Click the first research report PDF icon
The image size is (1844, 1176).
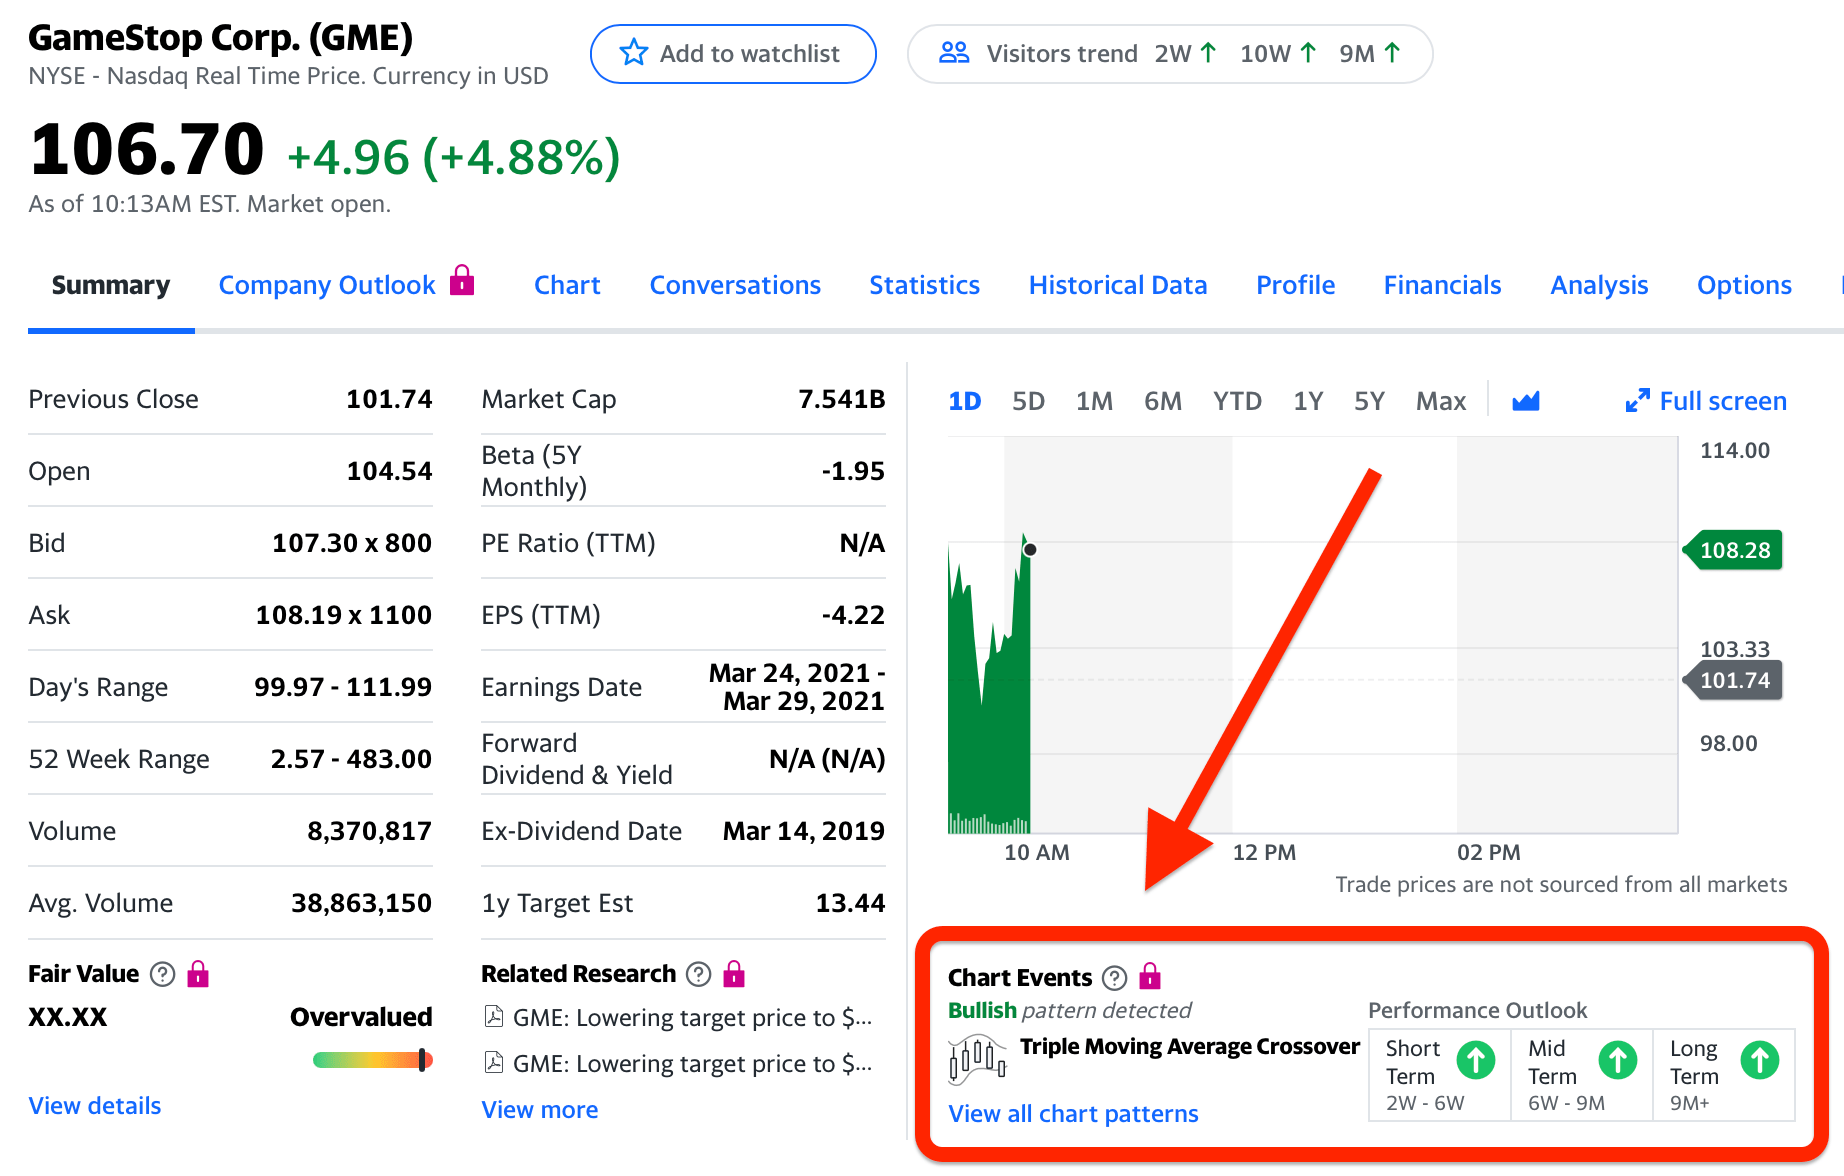(494, 1017)
